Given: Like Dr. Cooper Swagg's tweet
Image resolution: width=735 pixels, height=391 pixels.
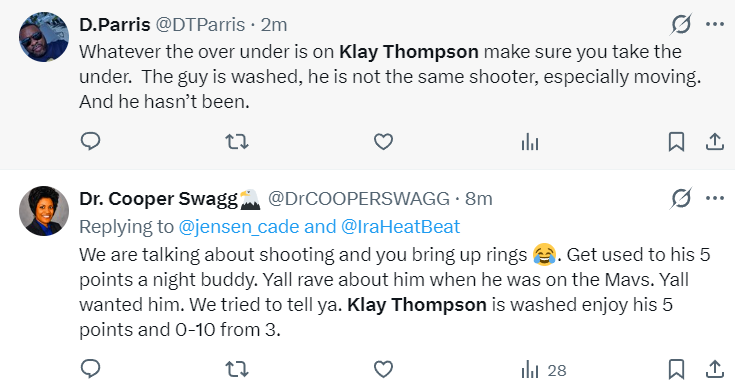Looking at the screenshot, I should 383,370.
